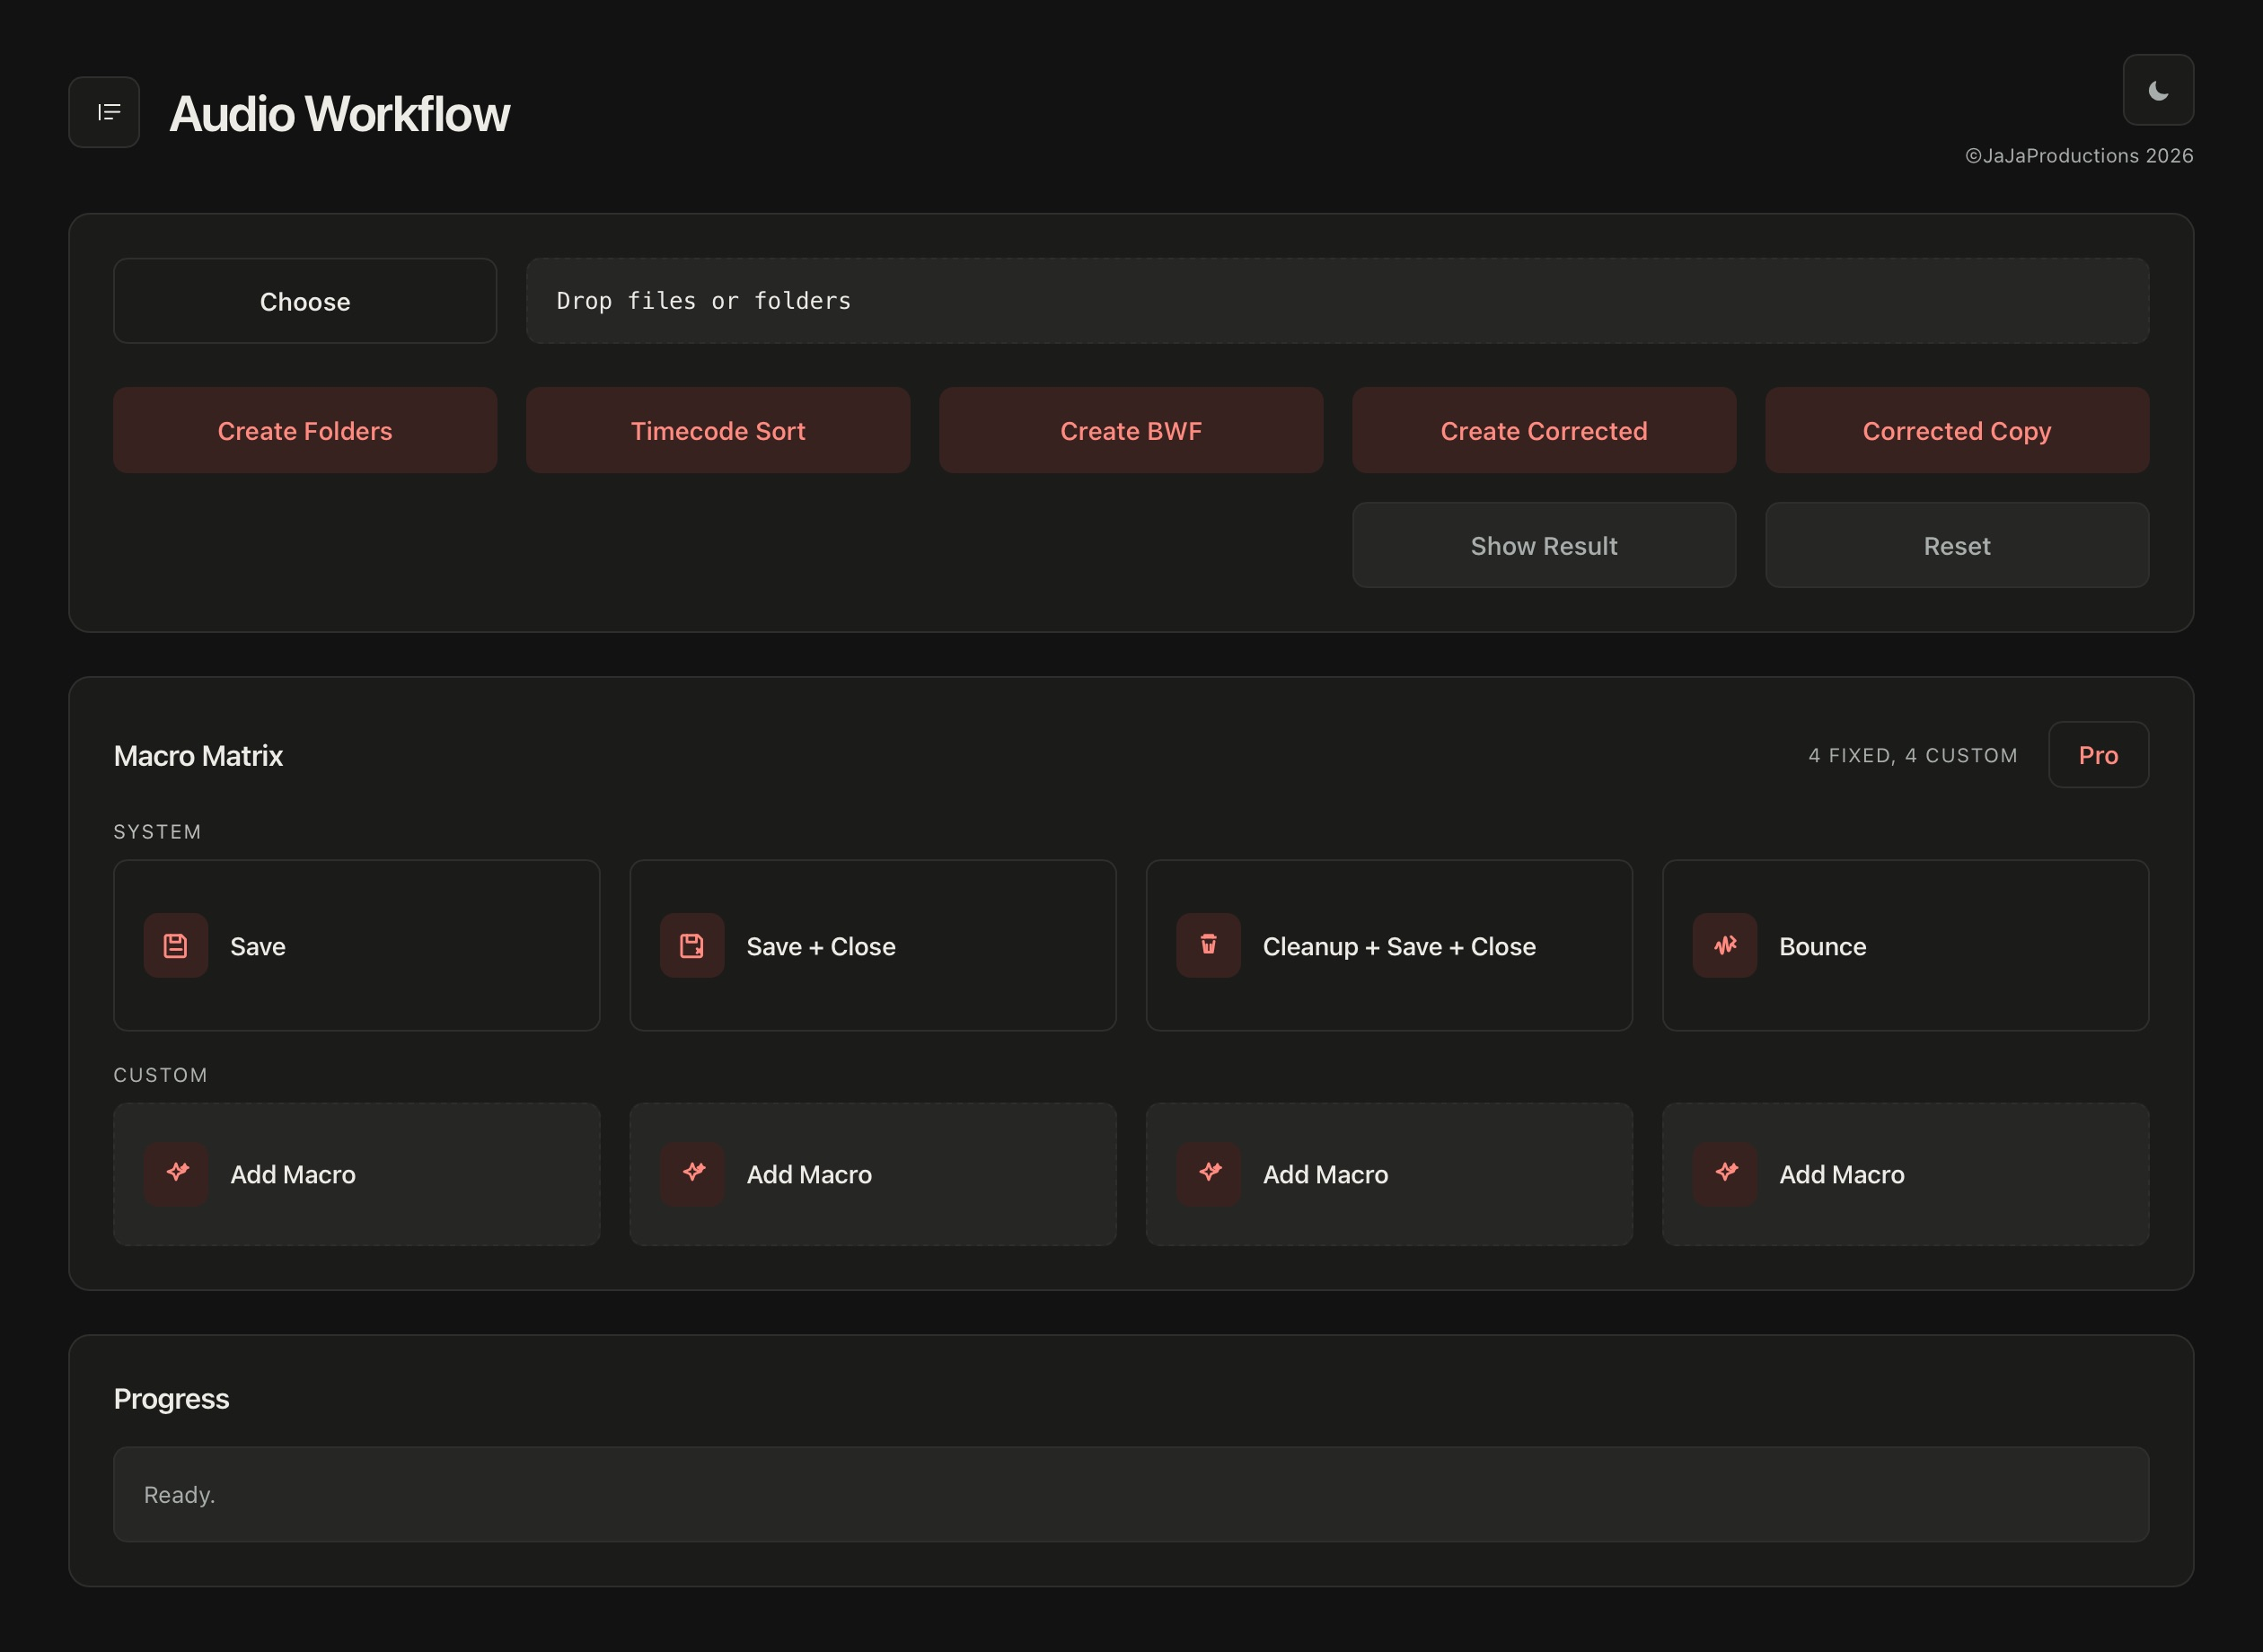Start the Timecode Sort action
The height and width of the screenshot is (1652, 2263).
pyautogui.click(x=718, y=430)
